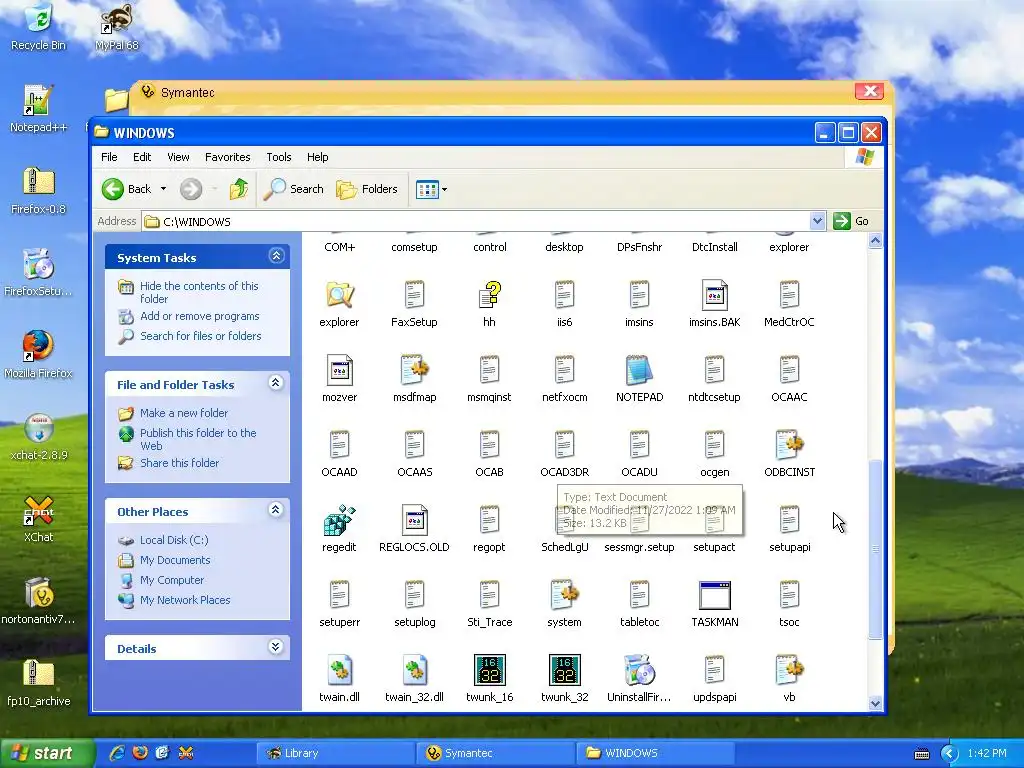Select the twain.dll file icon
The height and width of the screenshot is (768, 1024).
point(339,670)
